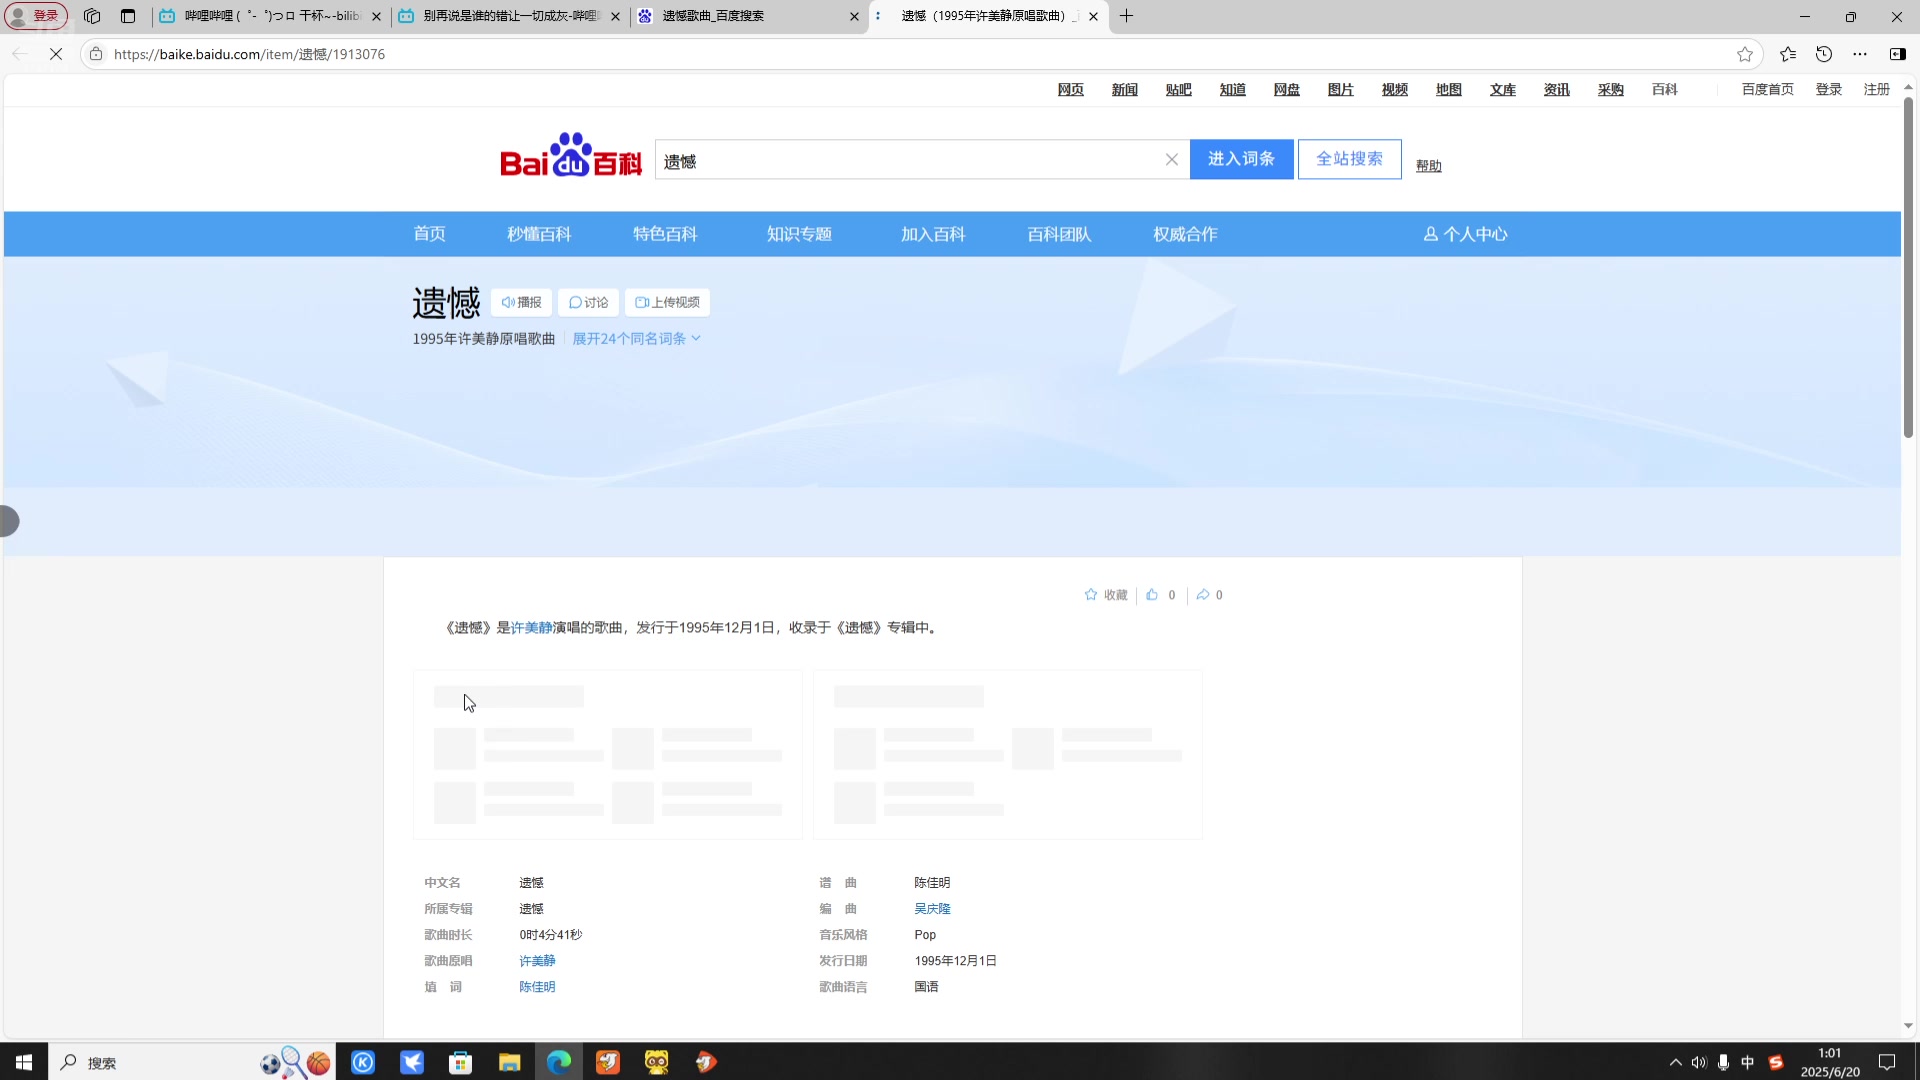Open 许美静 link in 歌曲原唱 row
1920x1080 pixels.
[537, 961]
